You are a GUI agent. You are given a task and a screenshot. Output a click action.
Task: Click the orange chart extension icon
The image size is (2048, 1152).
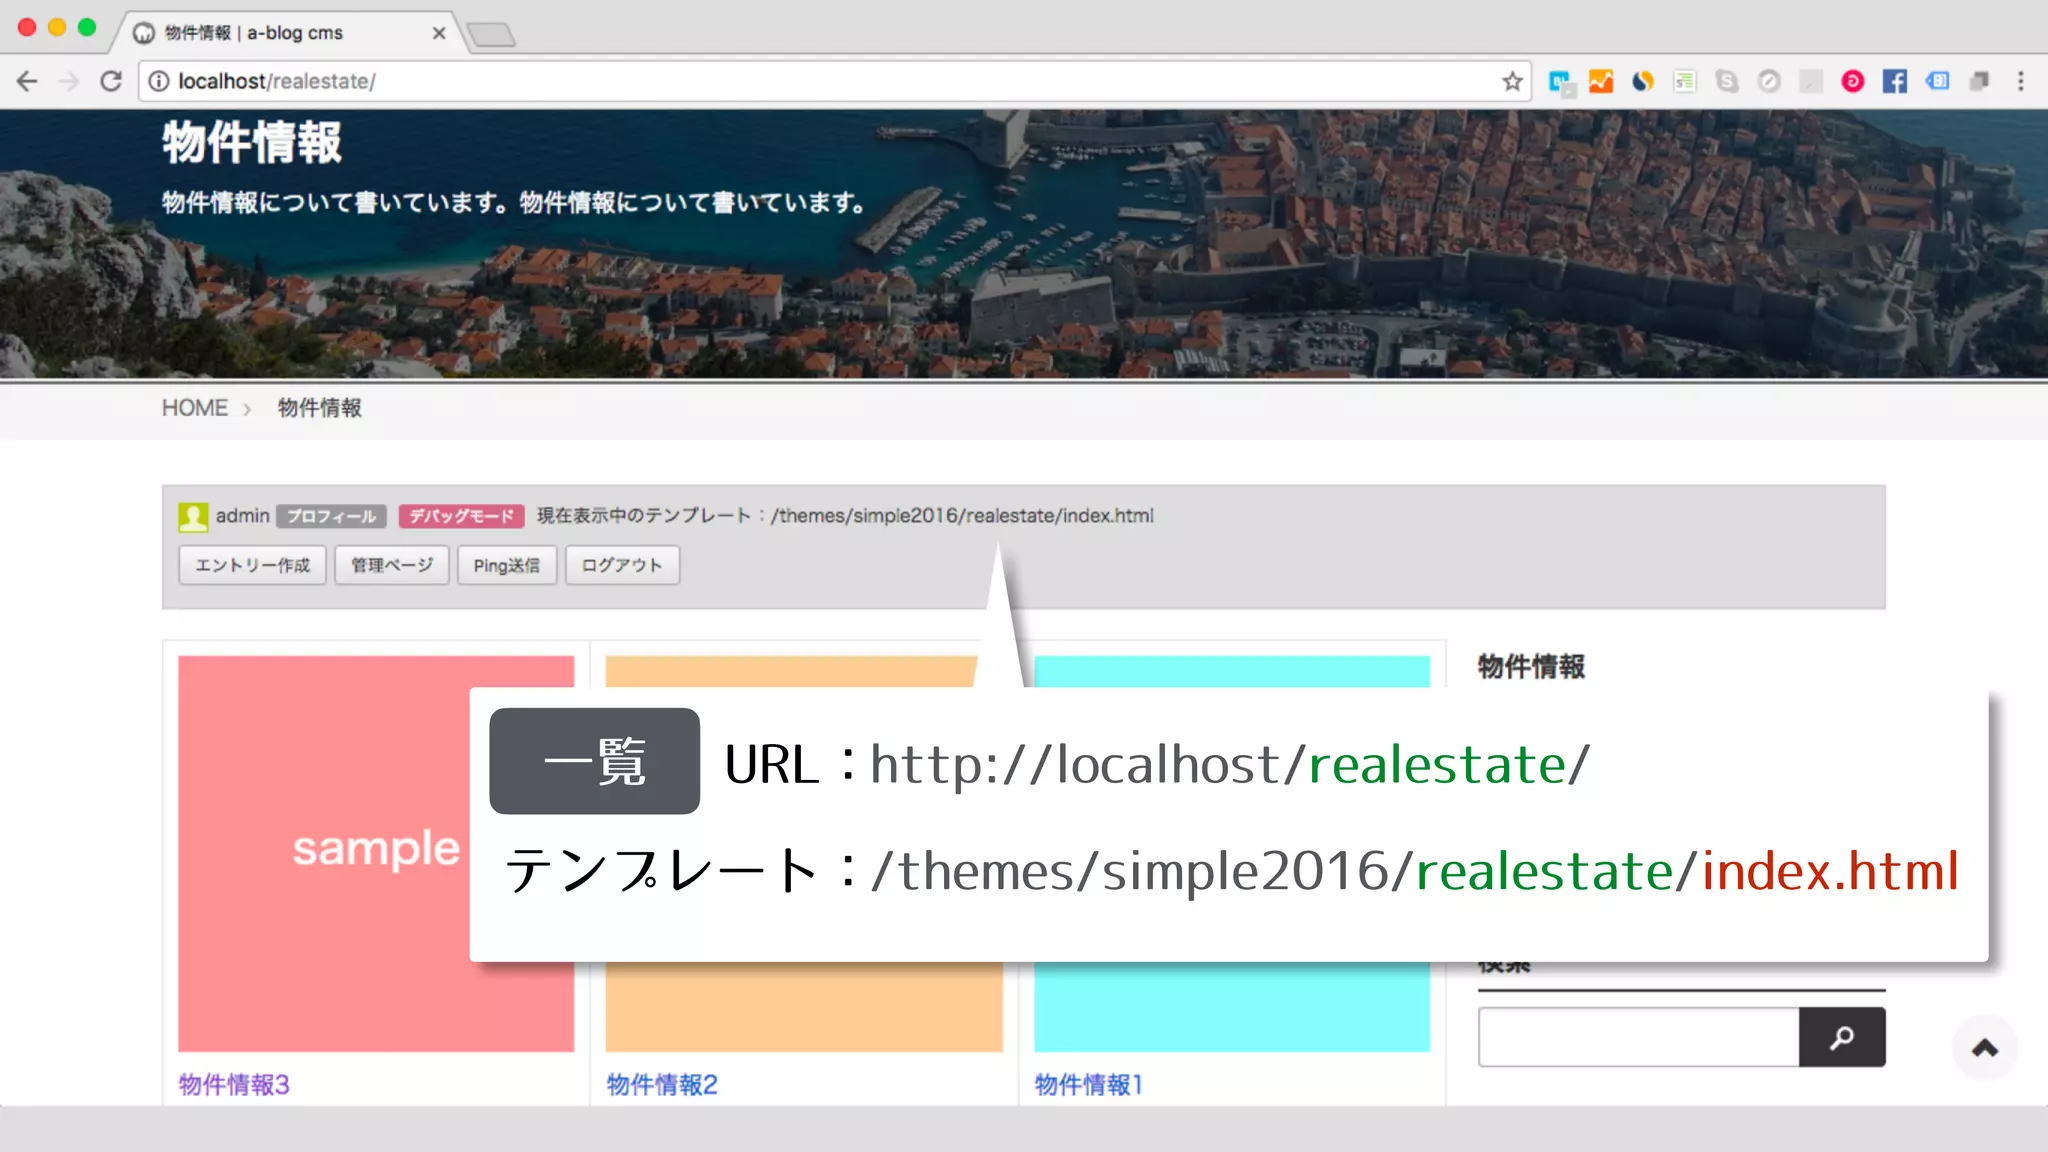click(x=1601, y=81)
